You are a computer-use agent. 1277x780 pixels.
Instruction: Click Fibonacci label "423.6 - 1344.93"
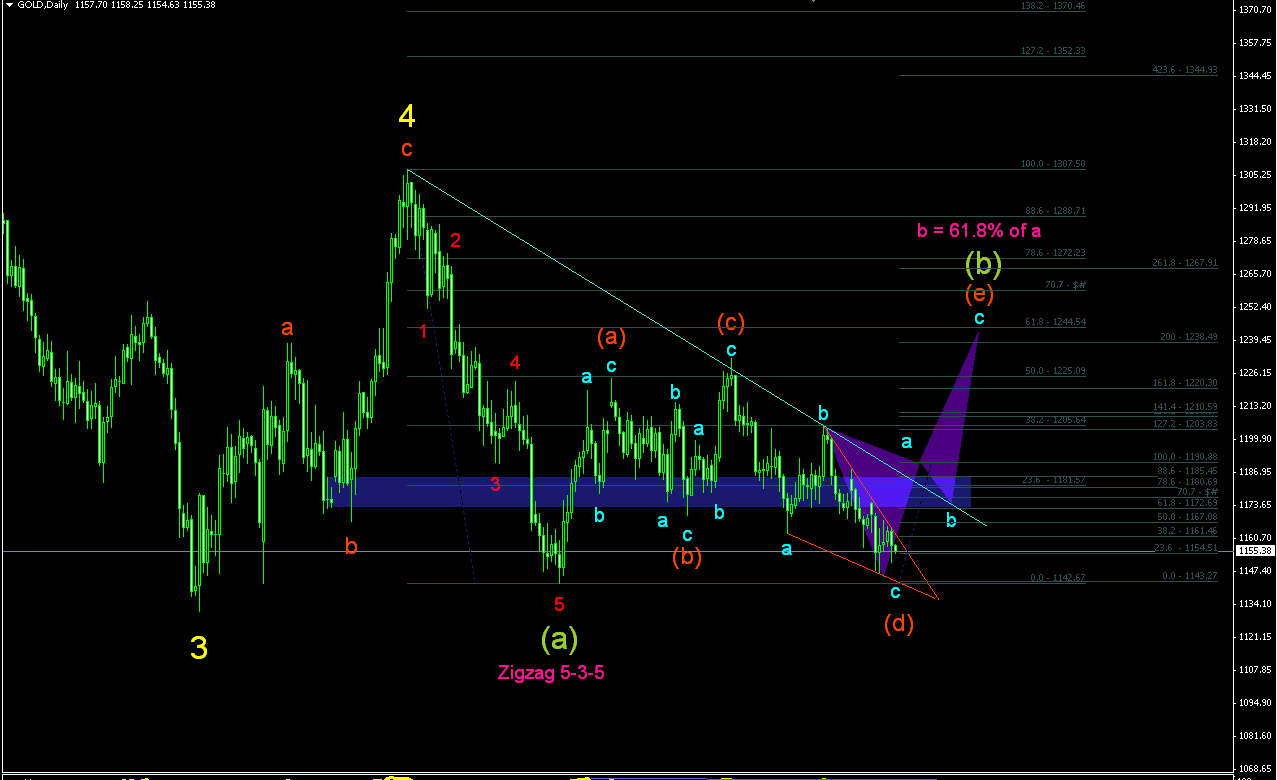1185,70
